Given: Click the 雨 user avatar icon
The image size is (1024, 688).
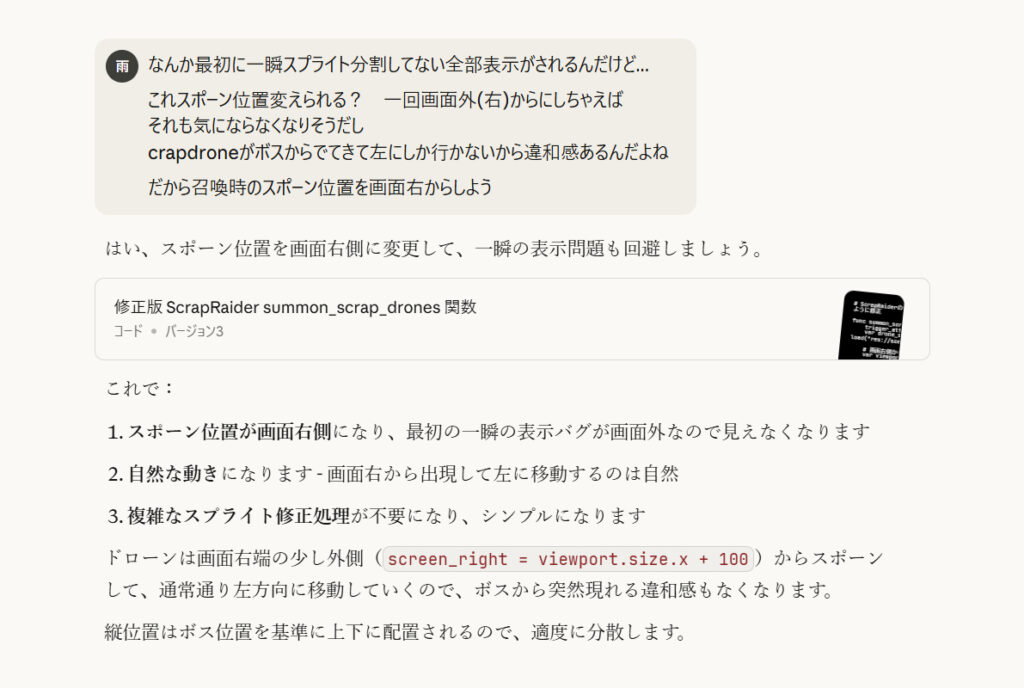Looking at the screenshot, I should pos(122,66).
